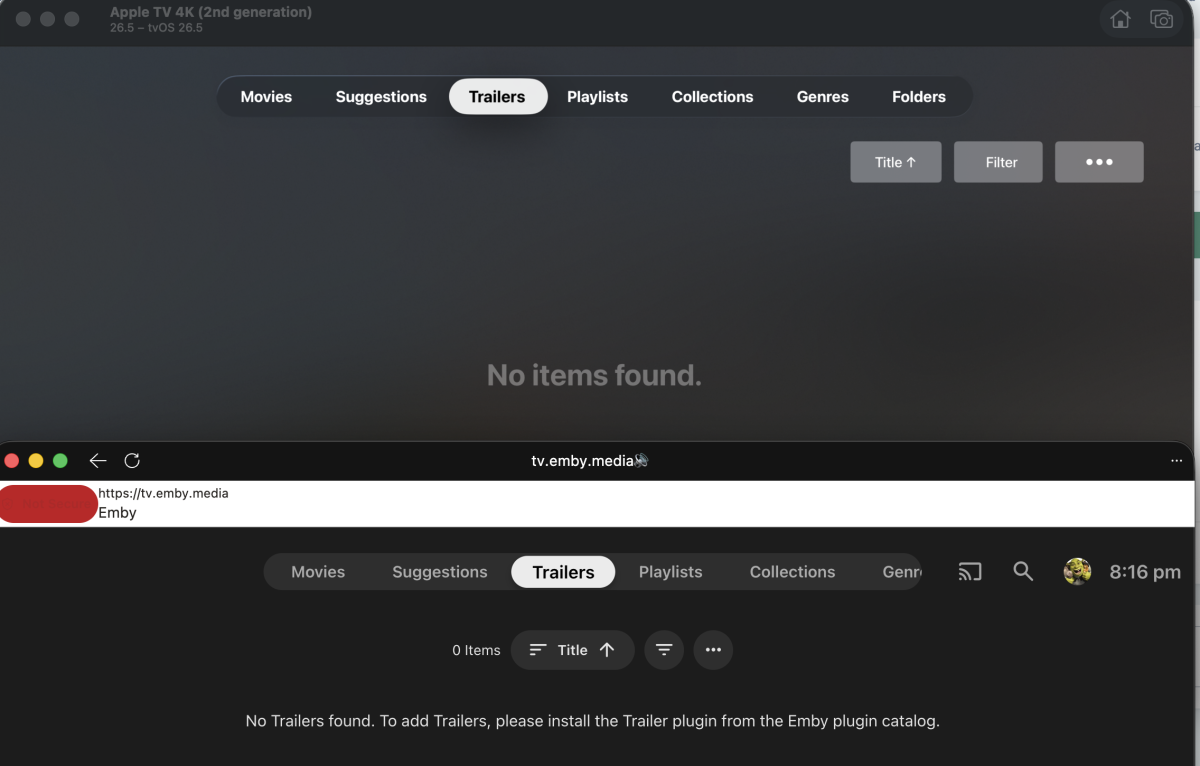Open search in Emby web
The image size is (1200, 766).
(1023, 571)
